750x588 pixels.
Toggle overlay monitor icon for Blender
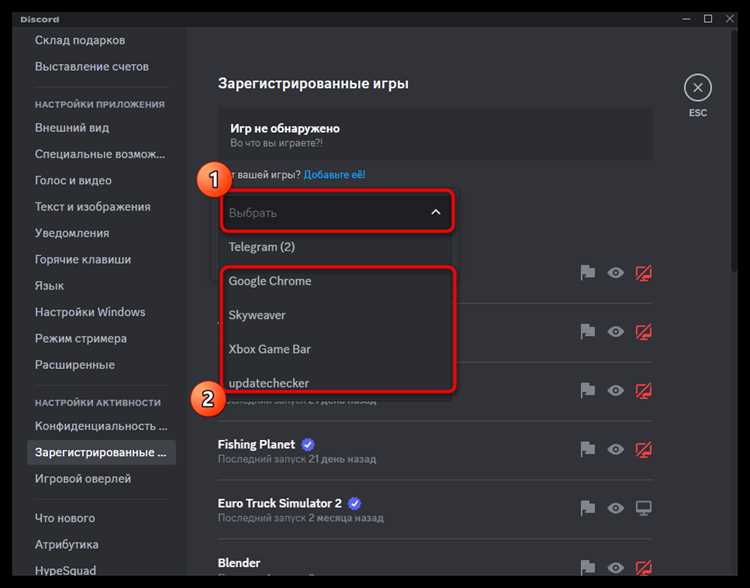[643, 567]
